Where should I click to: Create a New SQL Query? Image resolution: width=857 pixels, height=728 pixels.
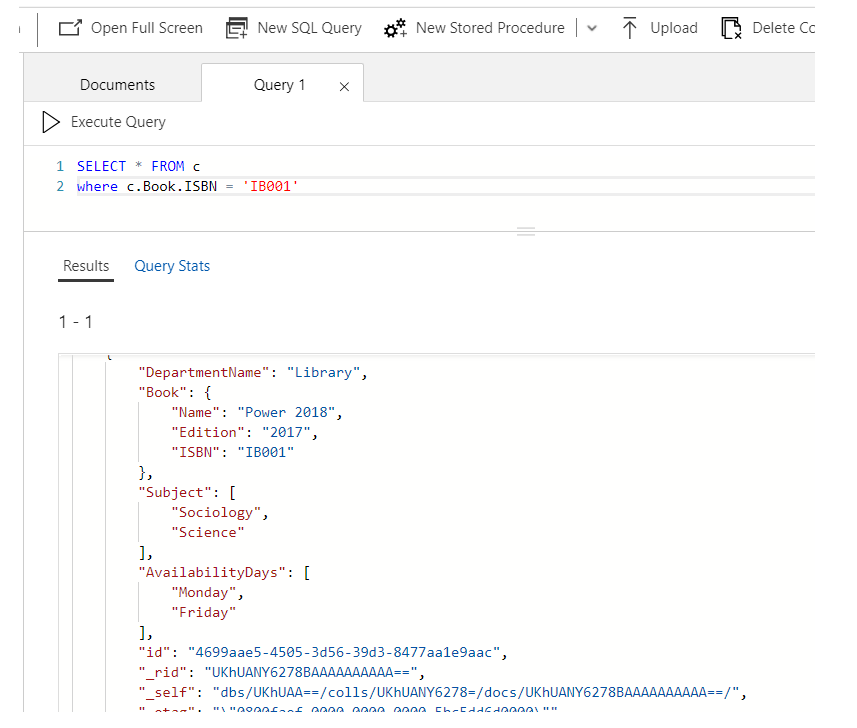293,28
